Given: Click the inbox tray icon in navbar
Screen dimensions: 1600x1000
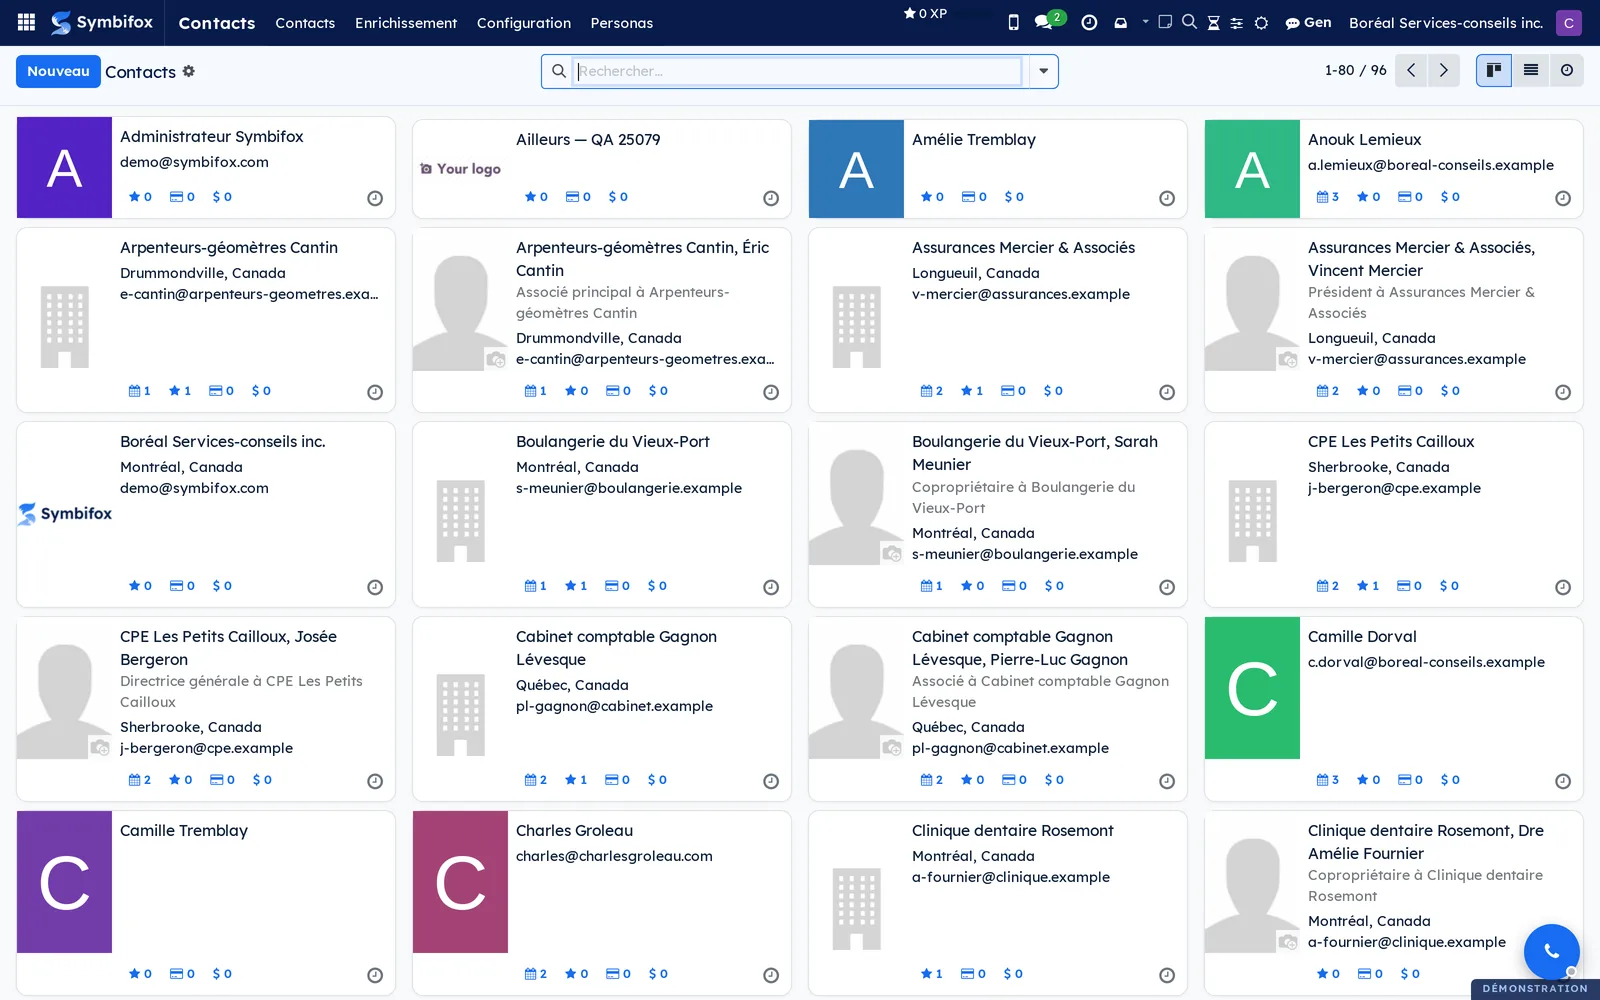Looking at the screenshot, I should click(x=1121, y=22).
